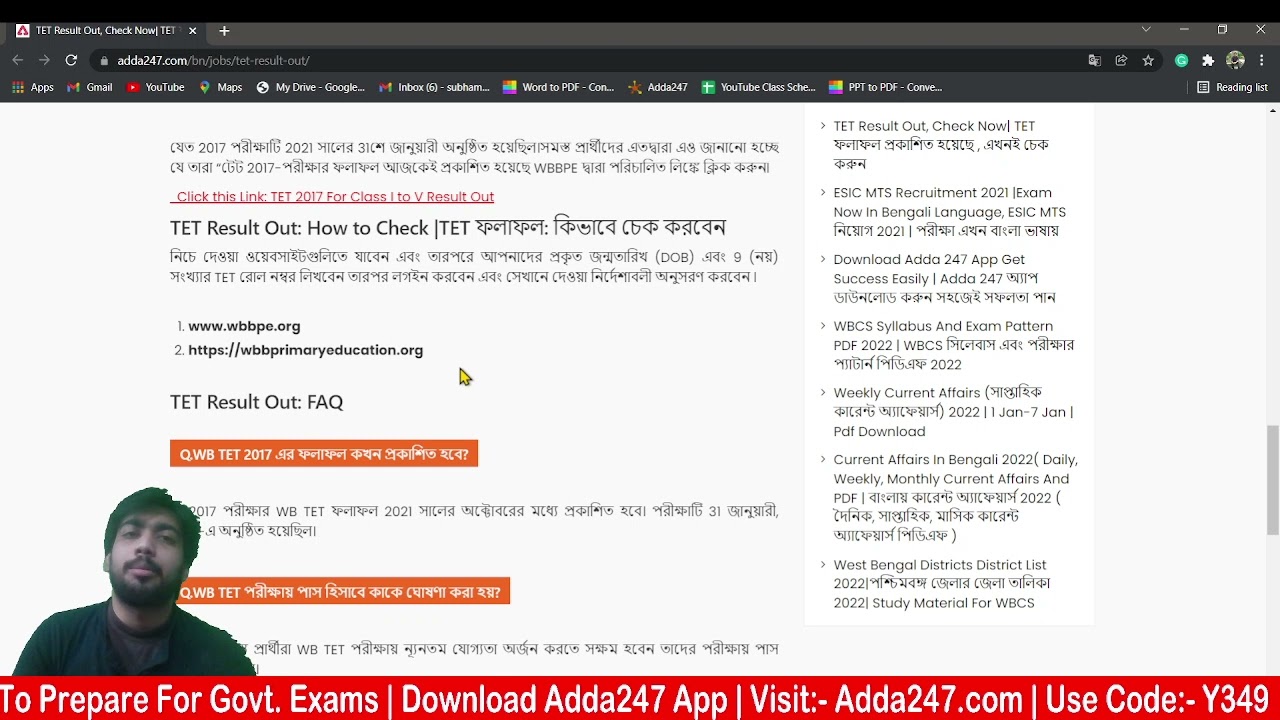Expand the tab search chevron
This screenshot has width=1280, height=720.
click(x=1146, y=30)
